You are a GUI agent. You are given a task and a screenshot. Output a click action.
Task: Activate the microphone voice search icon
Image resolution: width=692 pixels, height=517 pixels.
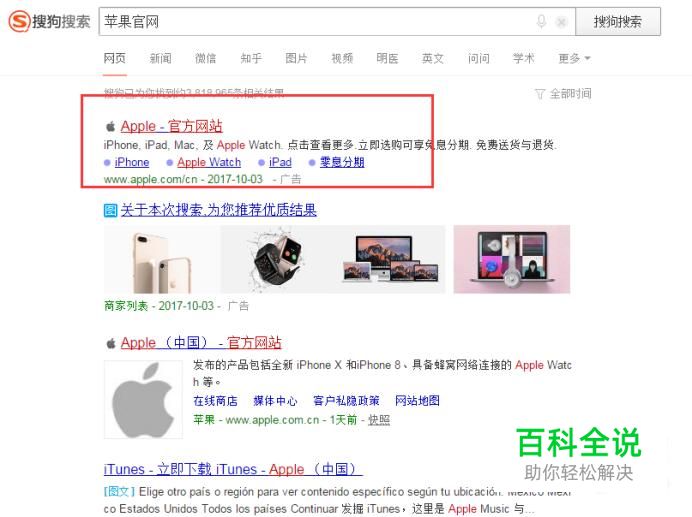click(541, 21)
